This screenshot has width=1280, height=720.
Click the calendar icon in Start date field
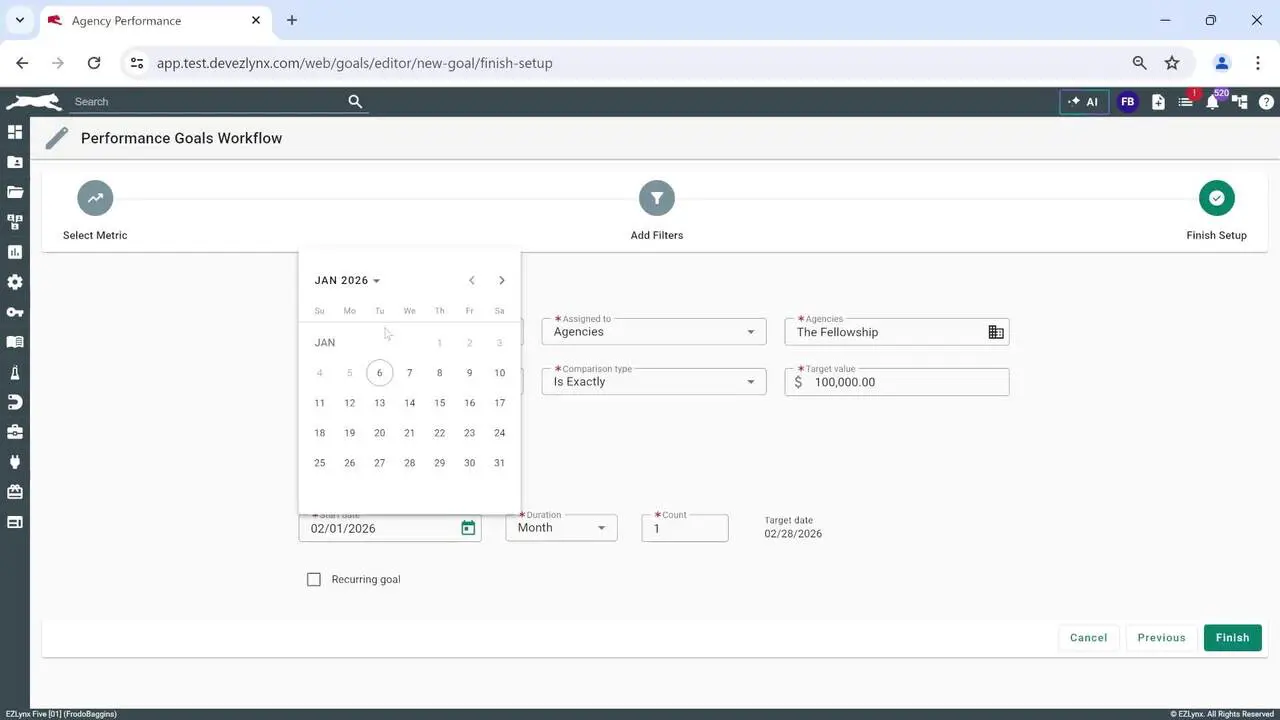coord(468,528)
